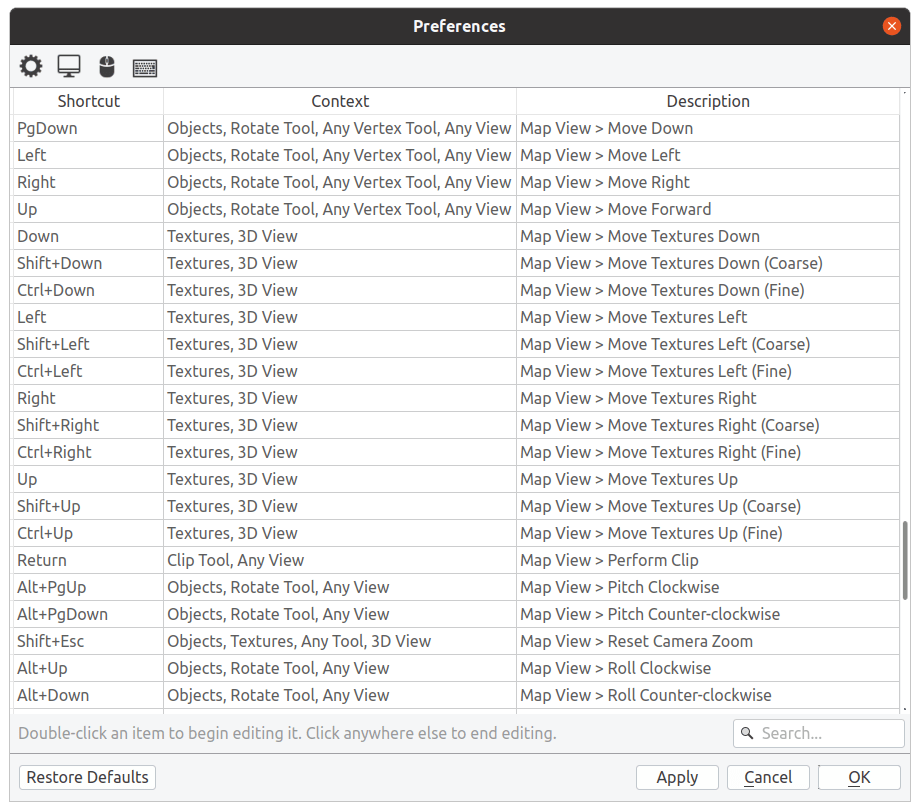The height and width of the screenshot is (811, 920).
Task: Select Move Textures Down (Coarse) row
Action: 671,263
